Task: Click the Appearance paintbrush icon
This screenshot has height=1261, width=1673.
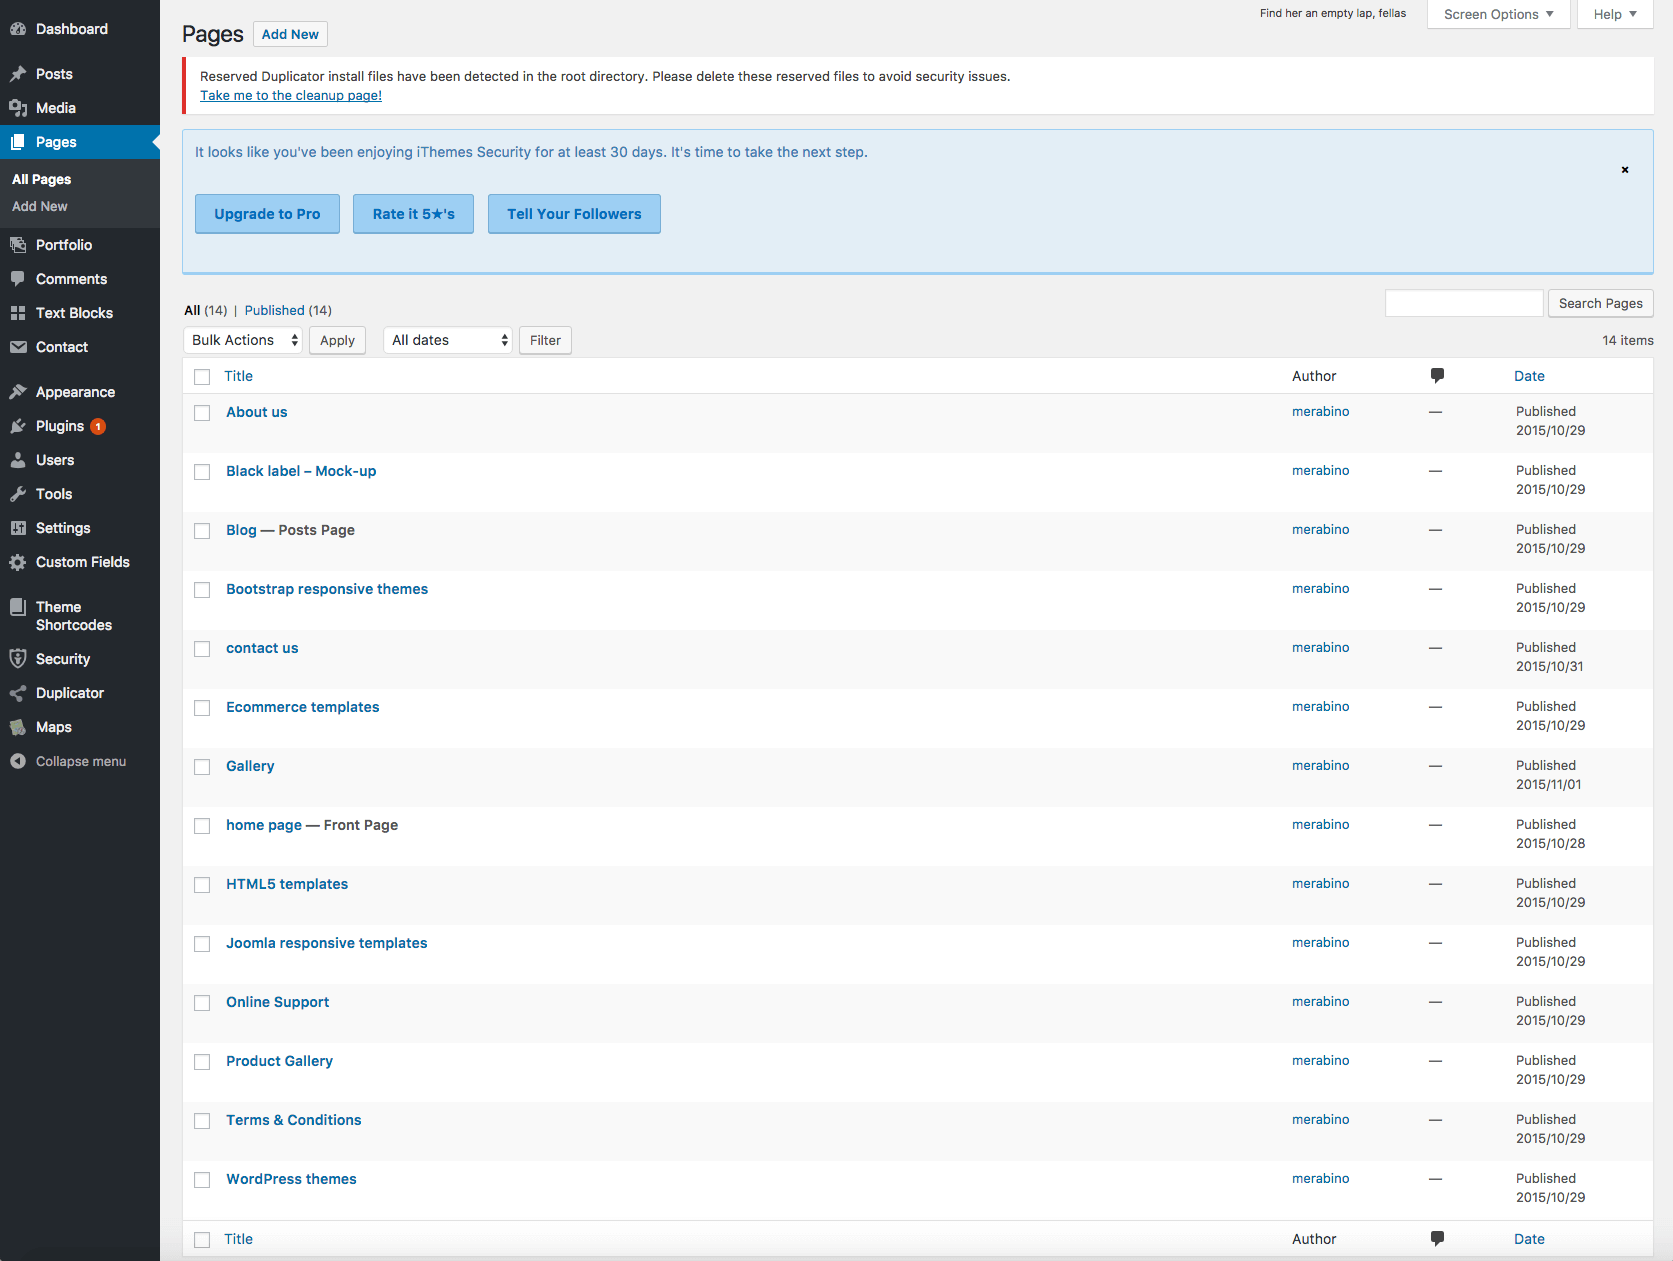Action: [18, 392]
